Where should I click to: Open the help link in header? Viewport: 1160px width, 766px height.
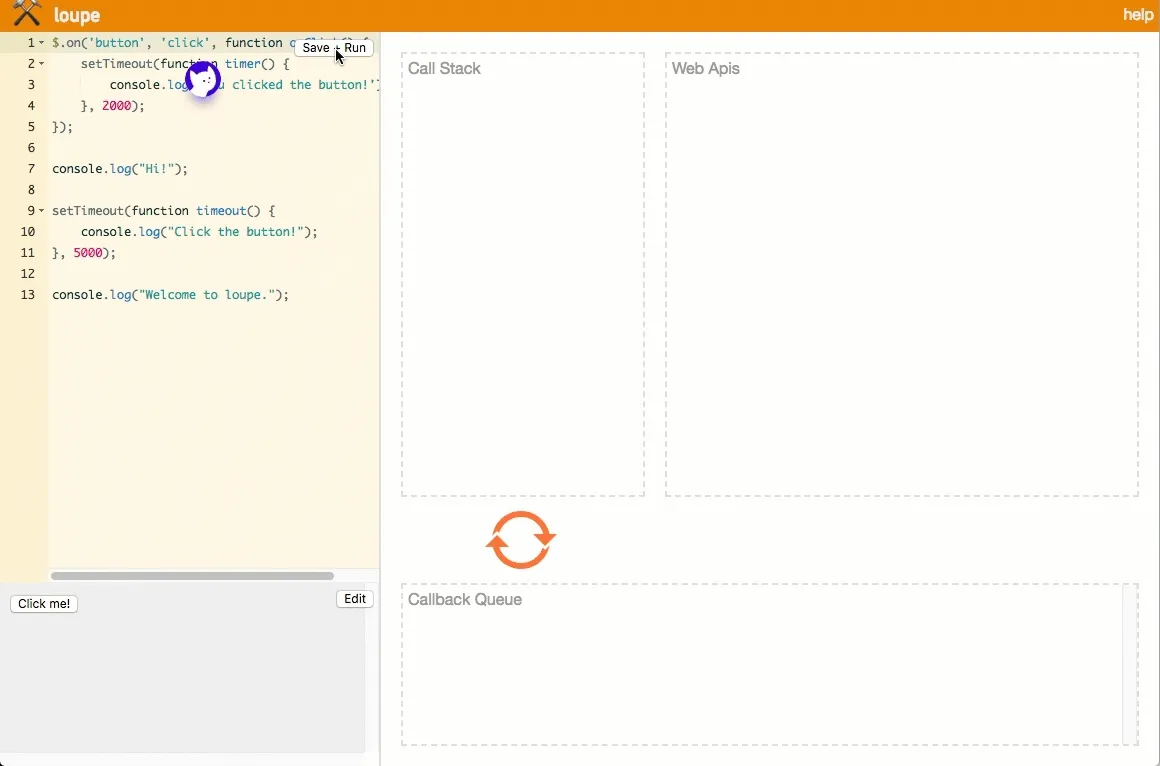click(x=1138, y=15)
